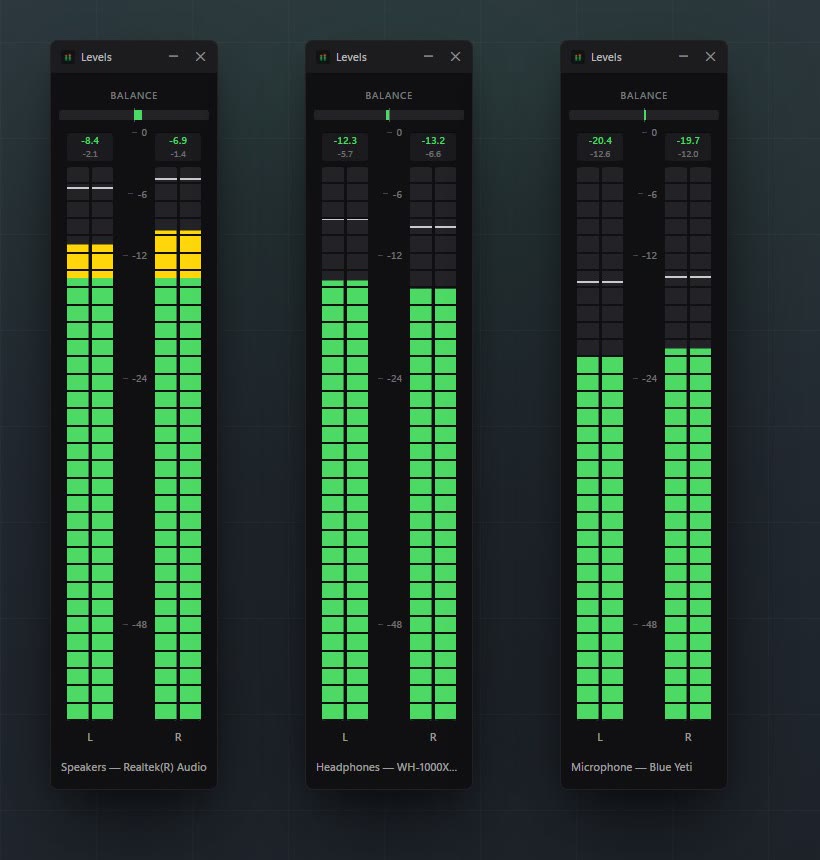Click the balance slider handle in Speakers window
820x860 pixels.
(138, 115)
